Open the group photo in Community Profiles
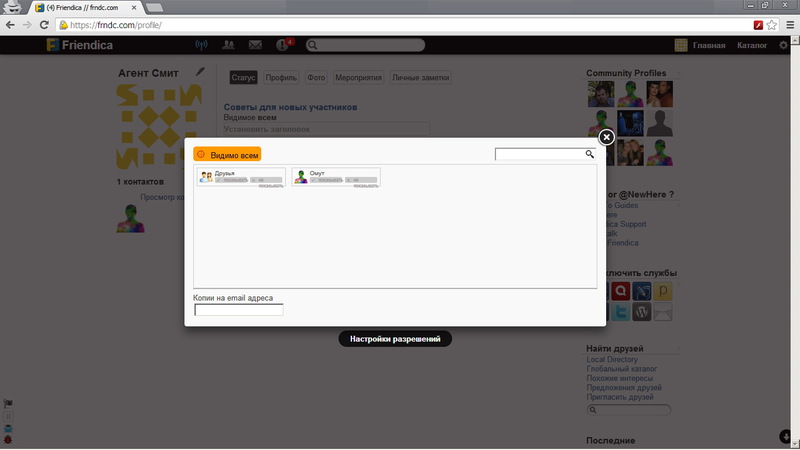 630,152
